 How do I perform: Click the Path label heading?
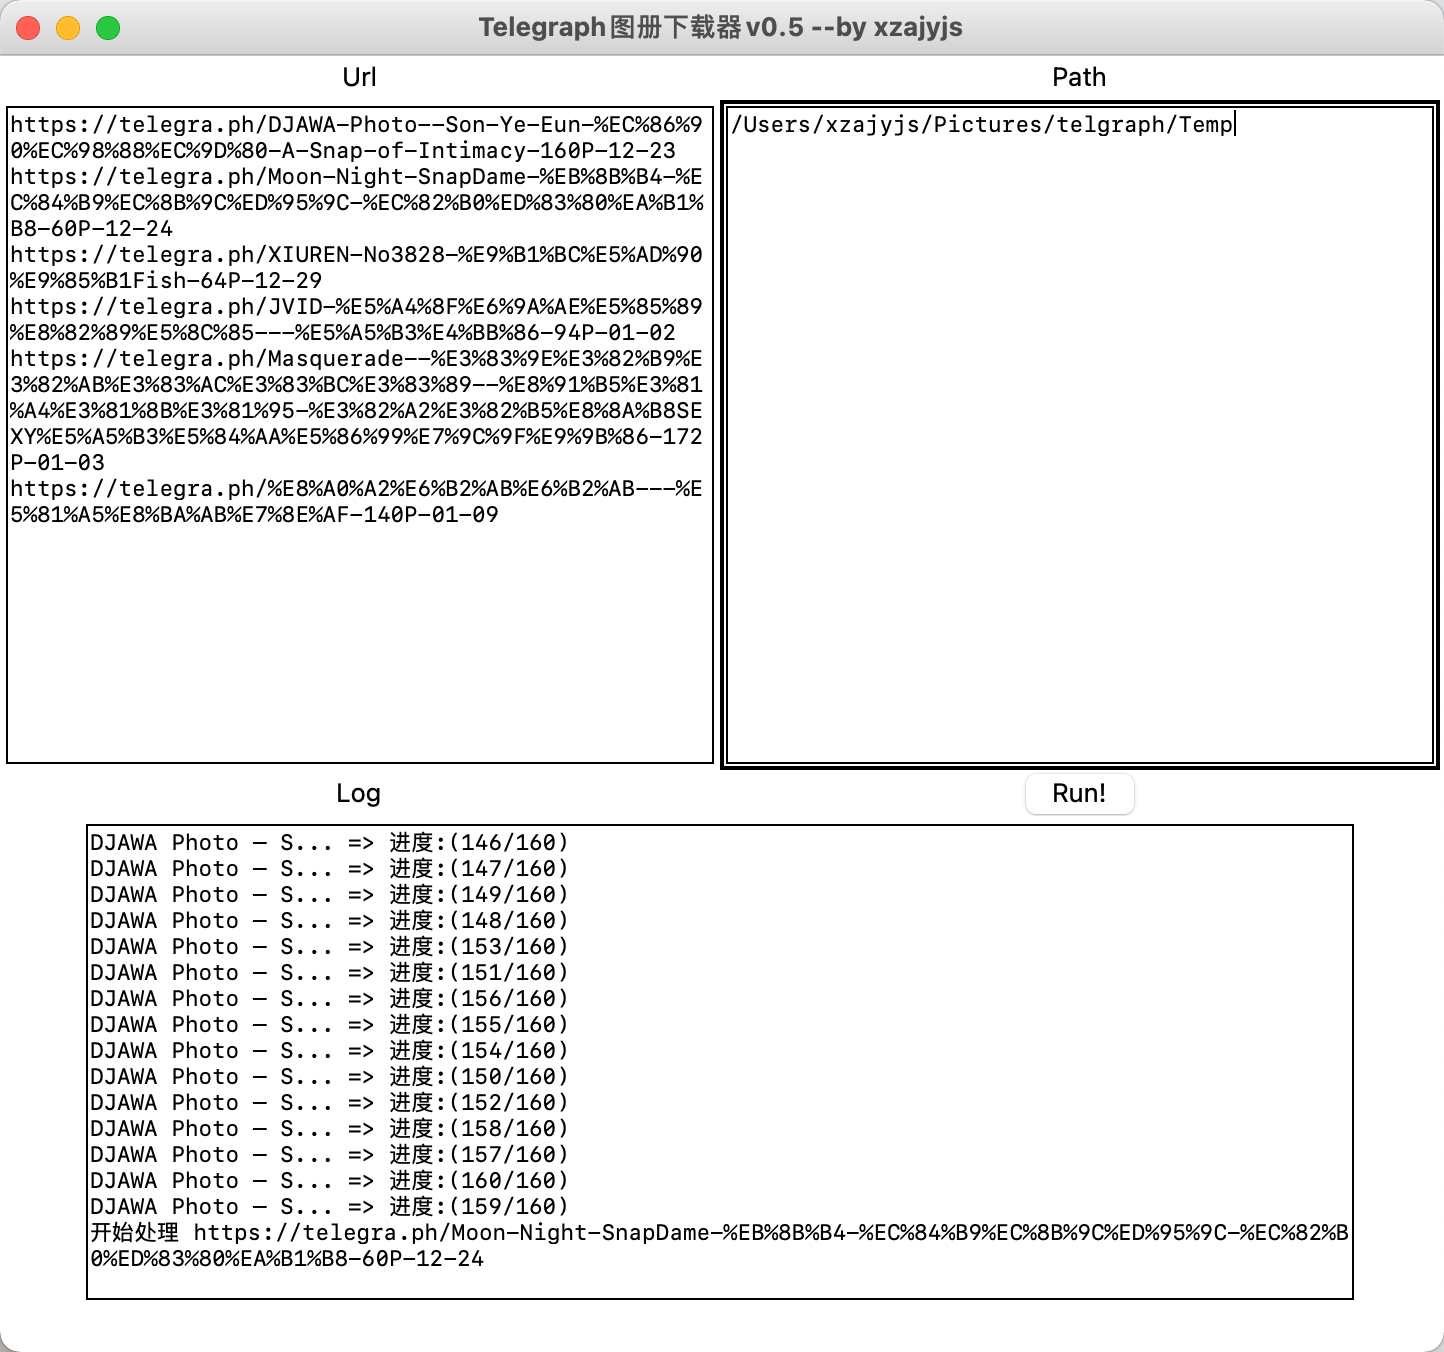tap(1079, 78)
